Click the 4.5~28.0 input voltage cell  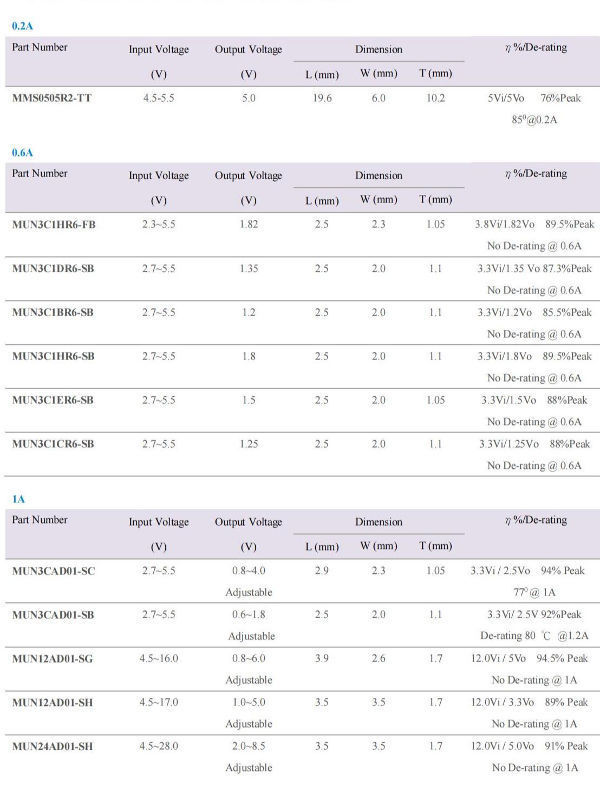click(x=158, y=746)
